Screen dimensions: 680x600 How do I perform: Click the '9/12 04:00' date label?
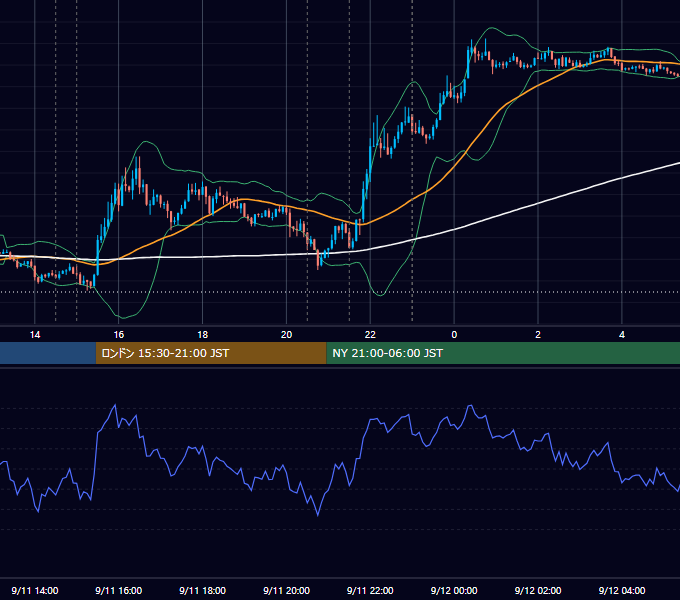pyautogui.click(x=622, y=590)
